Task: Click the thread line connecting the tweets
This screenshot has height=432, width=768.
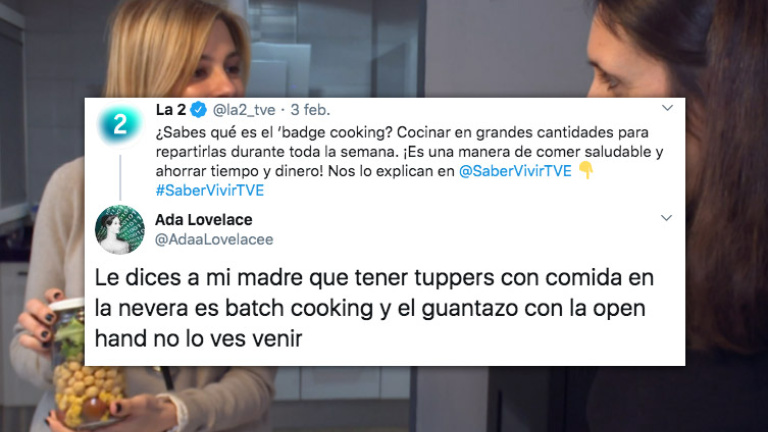Action: [x=120, y=177]
